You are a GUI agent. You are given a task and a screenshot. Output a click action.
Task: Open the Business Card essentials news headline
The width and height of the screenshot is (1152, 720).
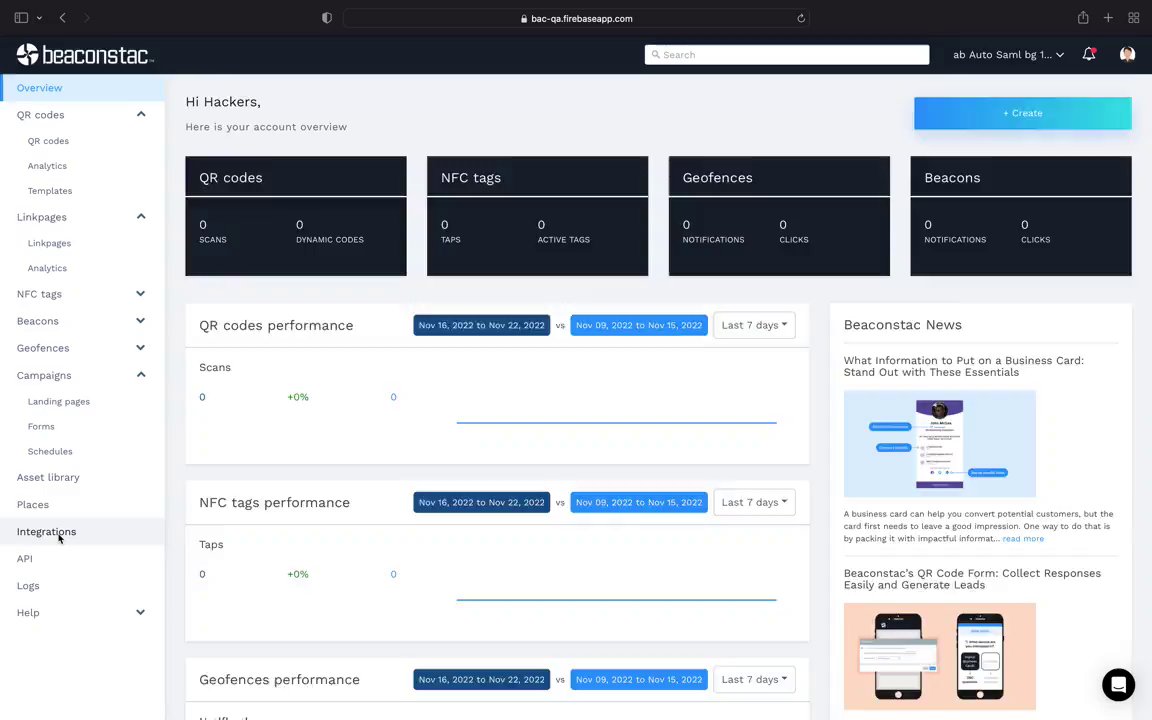(963, 366)
